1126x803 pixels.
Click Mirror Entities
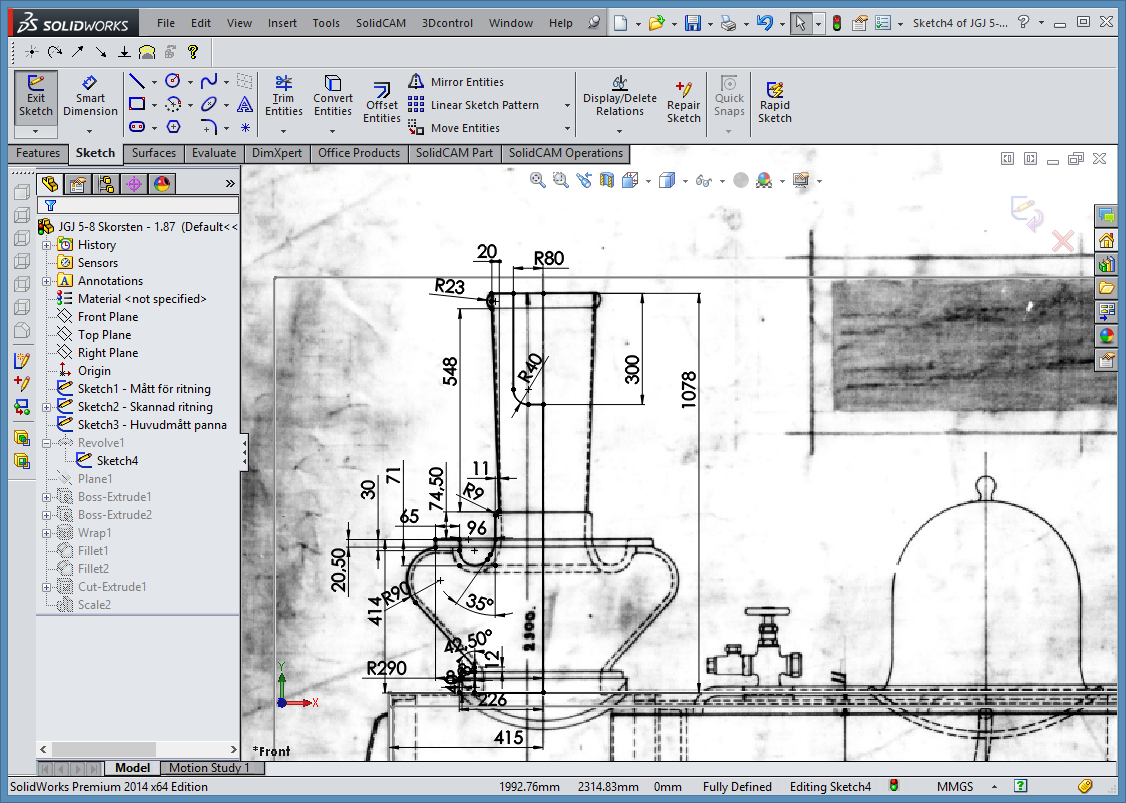pyautogui.click(x=457, y=82)
